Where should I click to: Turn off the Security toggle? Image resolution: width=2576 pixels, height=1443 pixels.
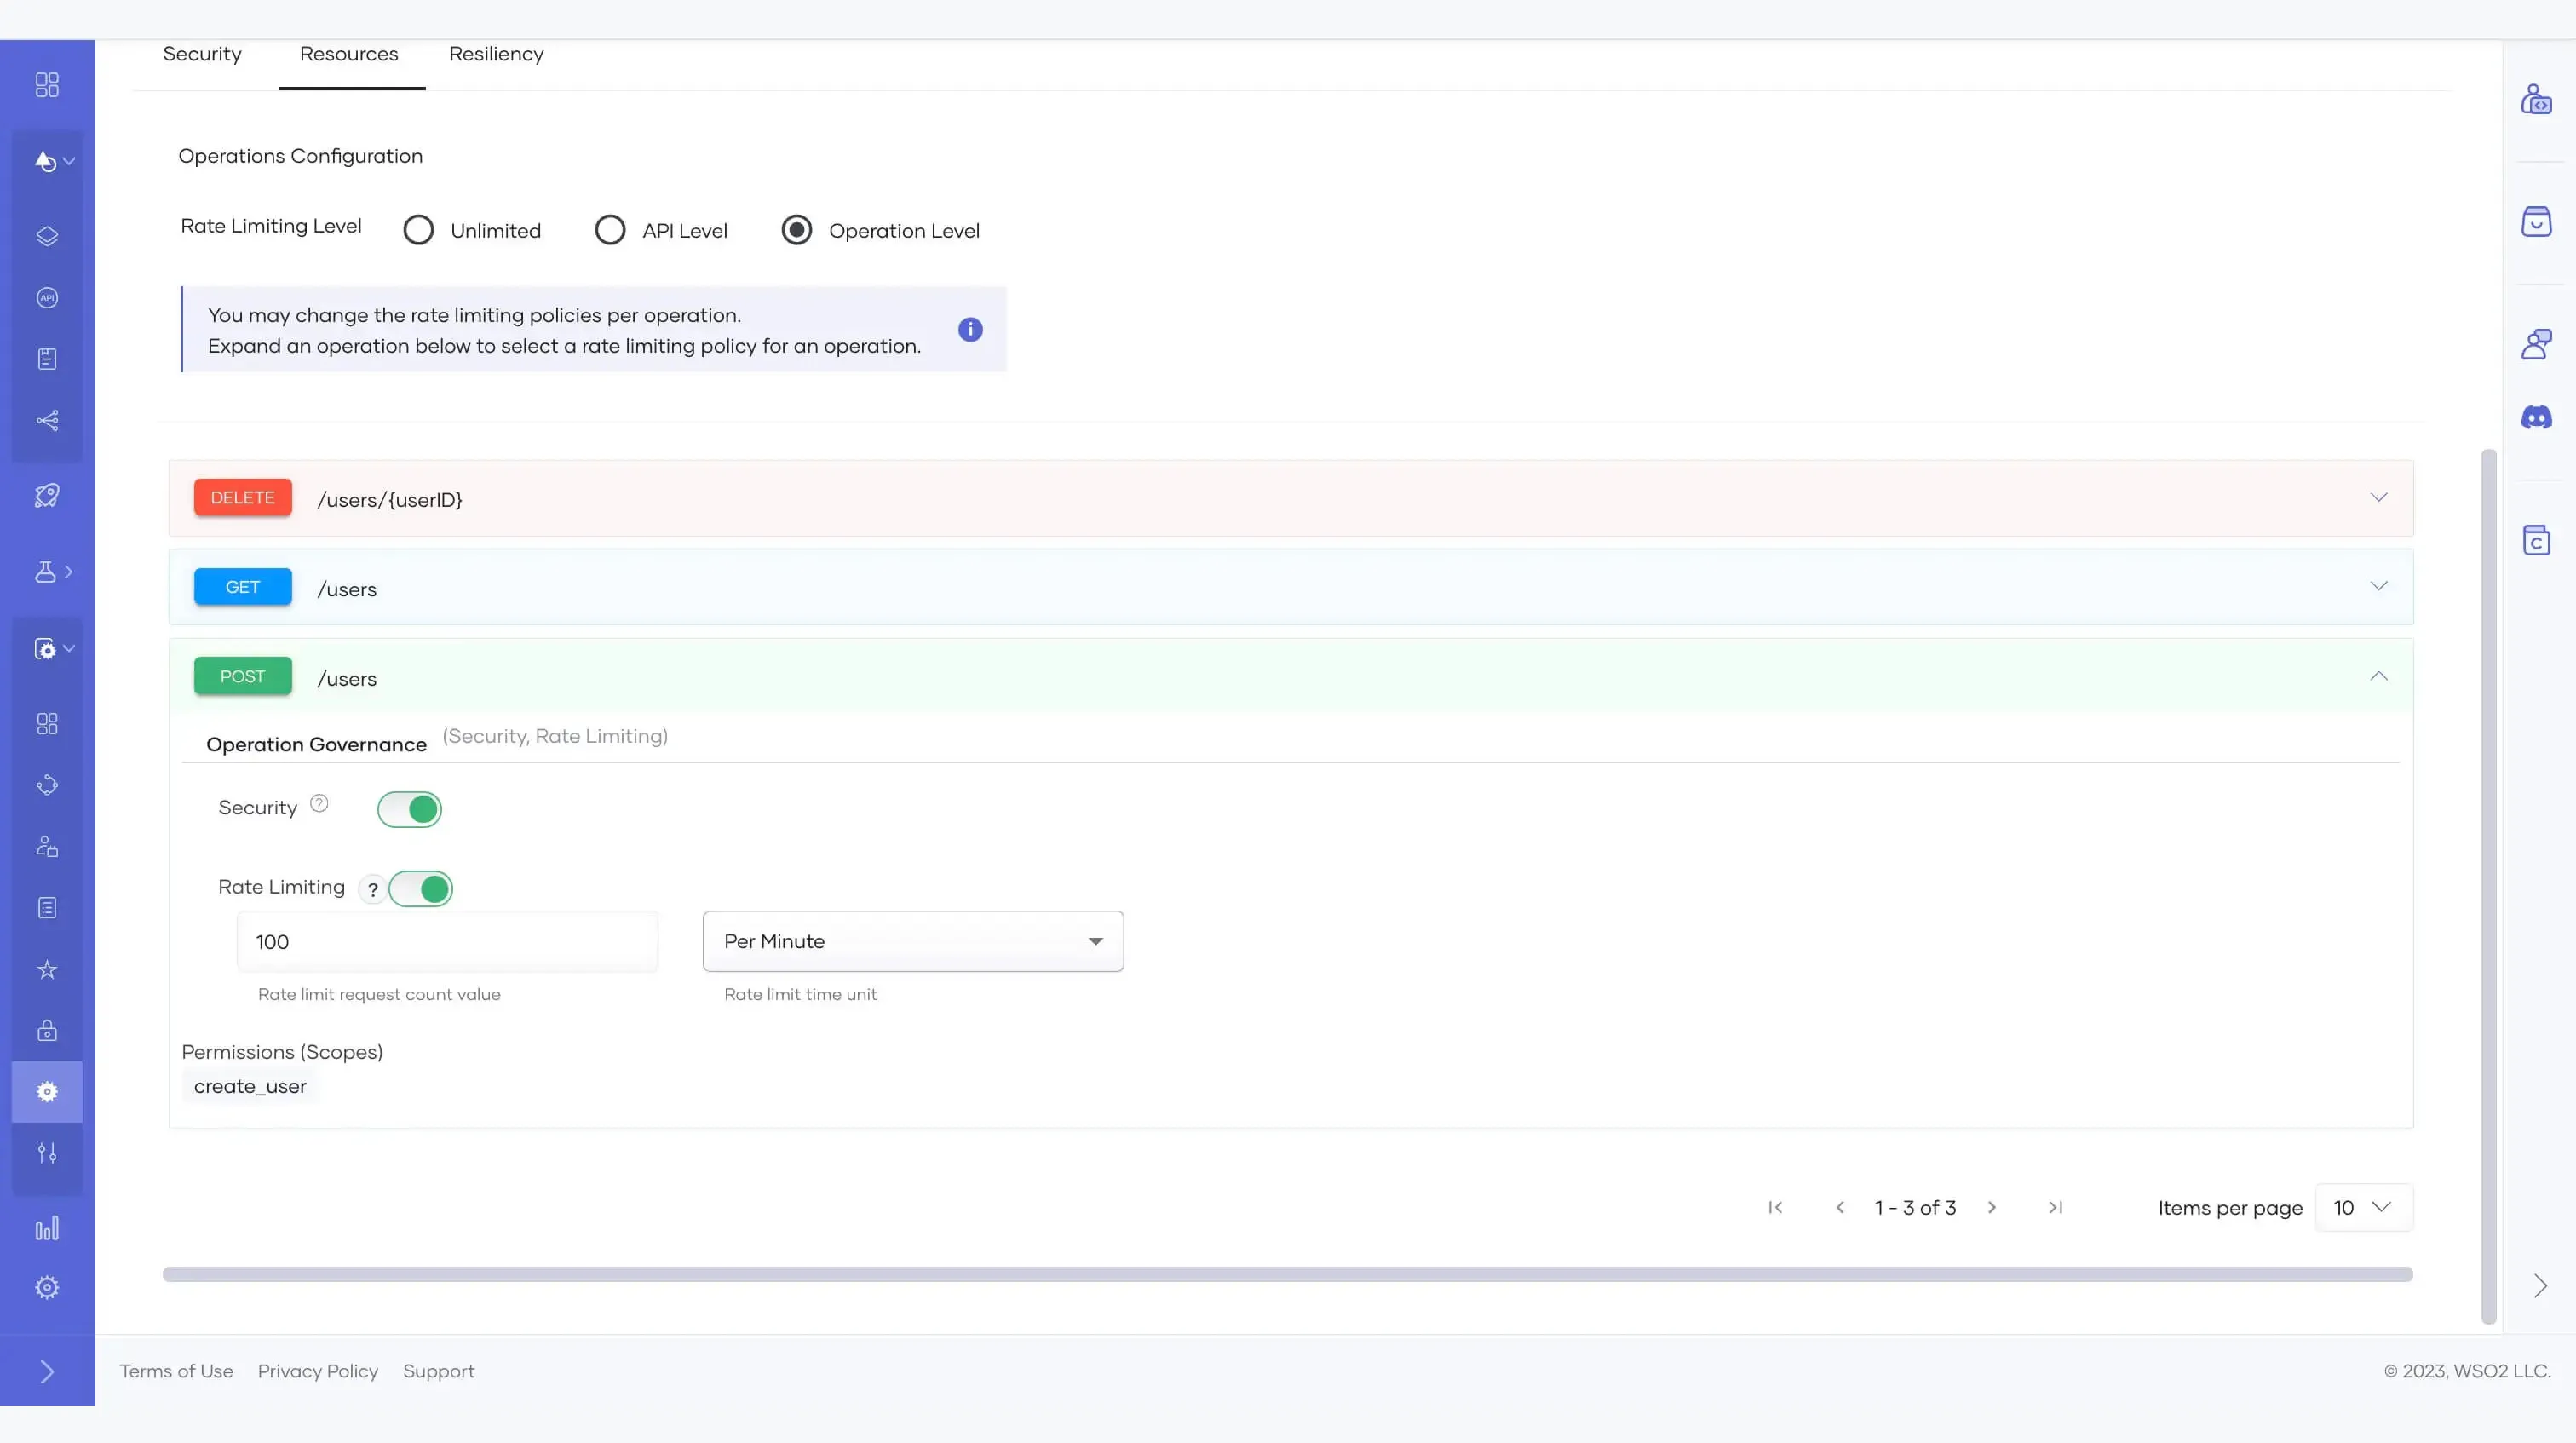409,809
